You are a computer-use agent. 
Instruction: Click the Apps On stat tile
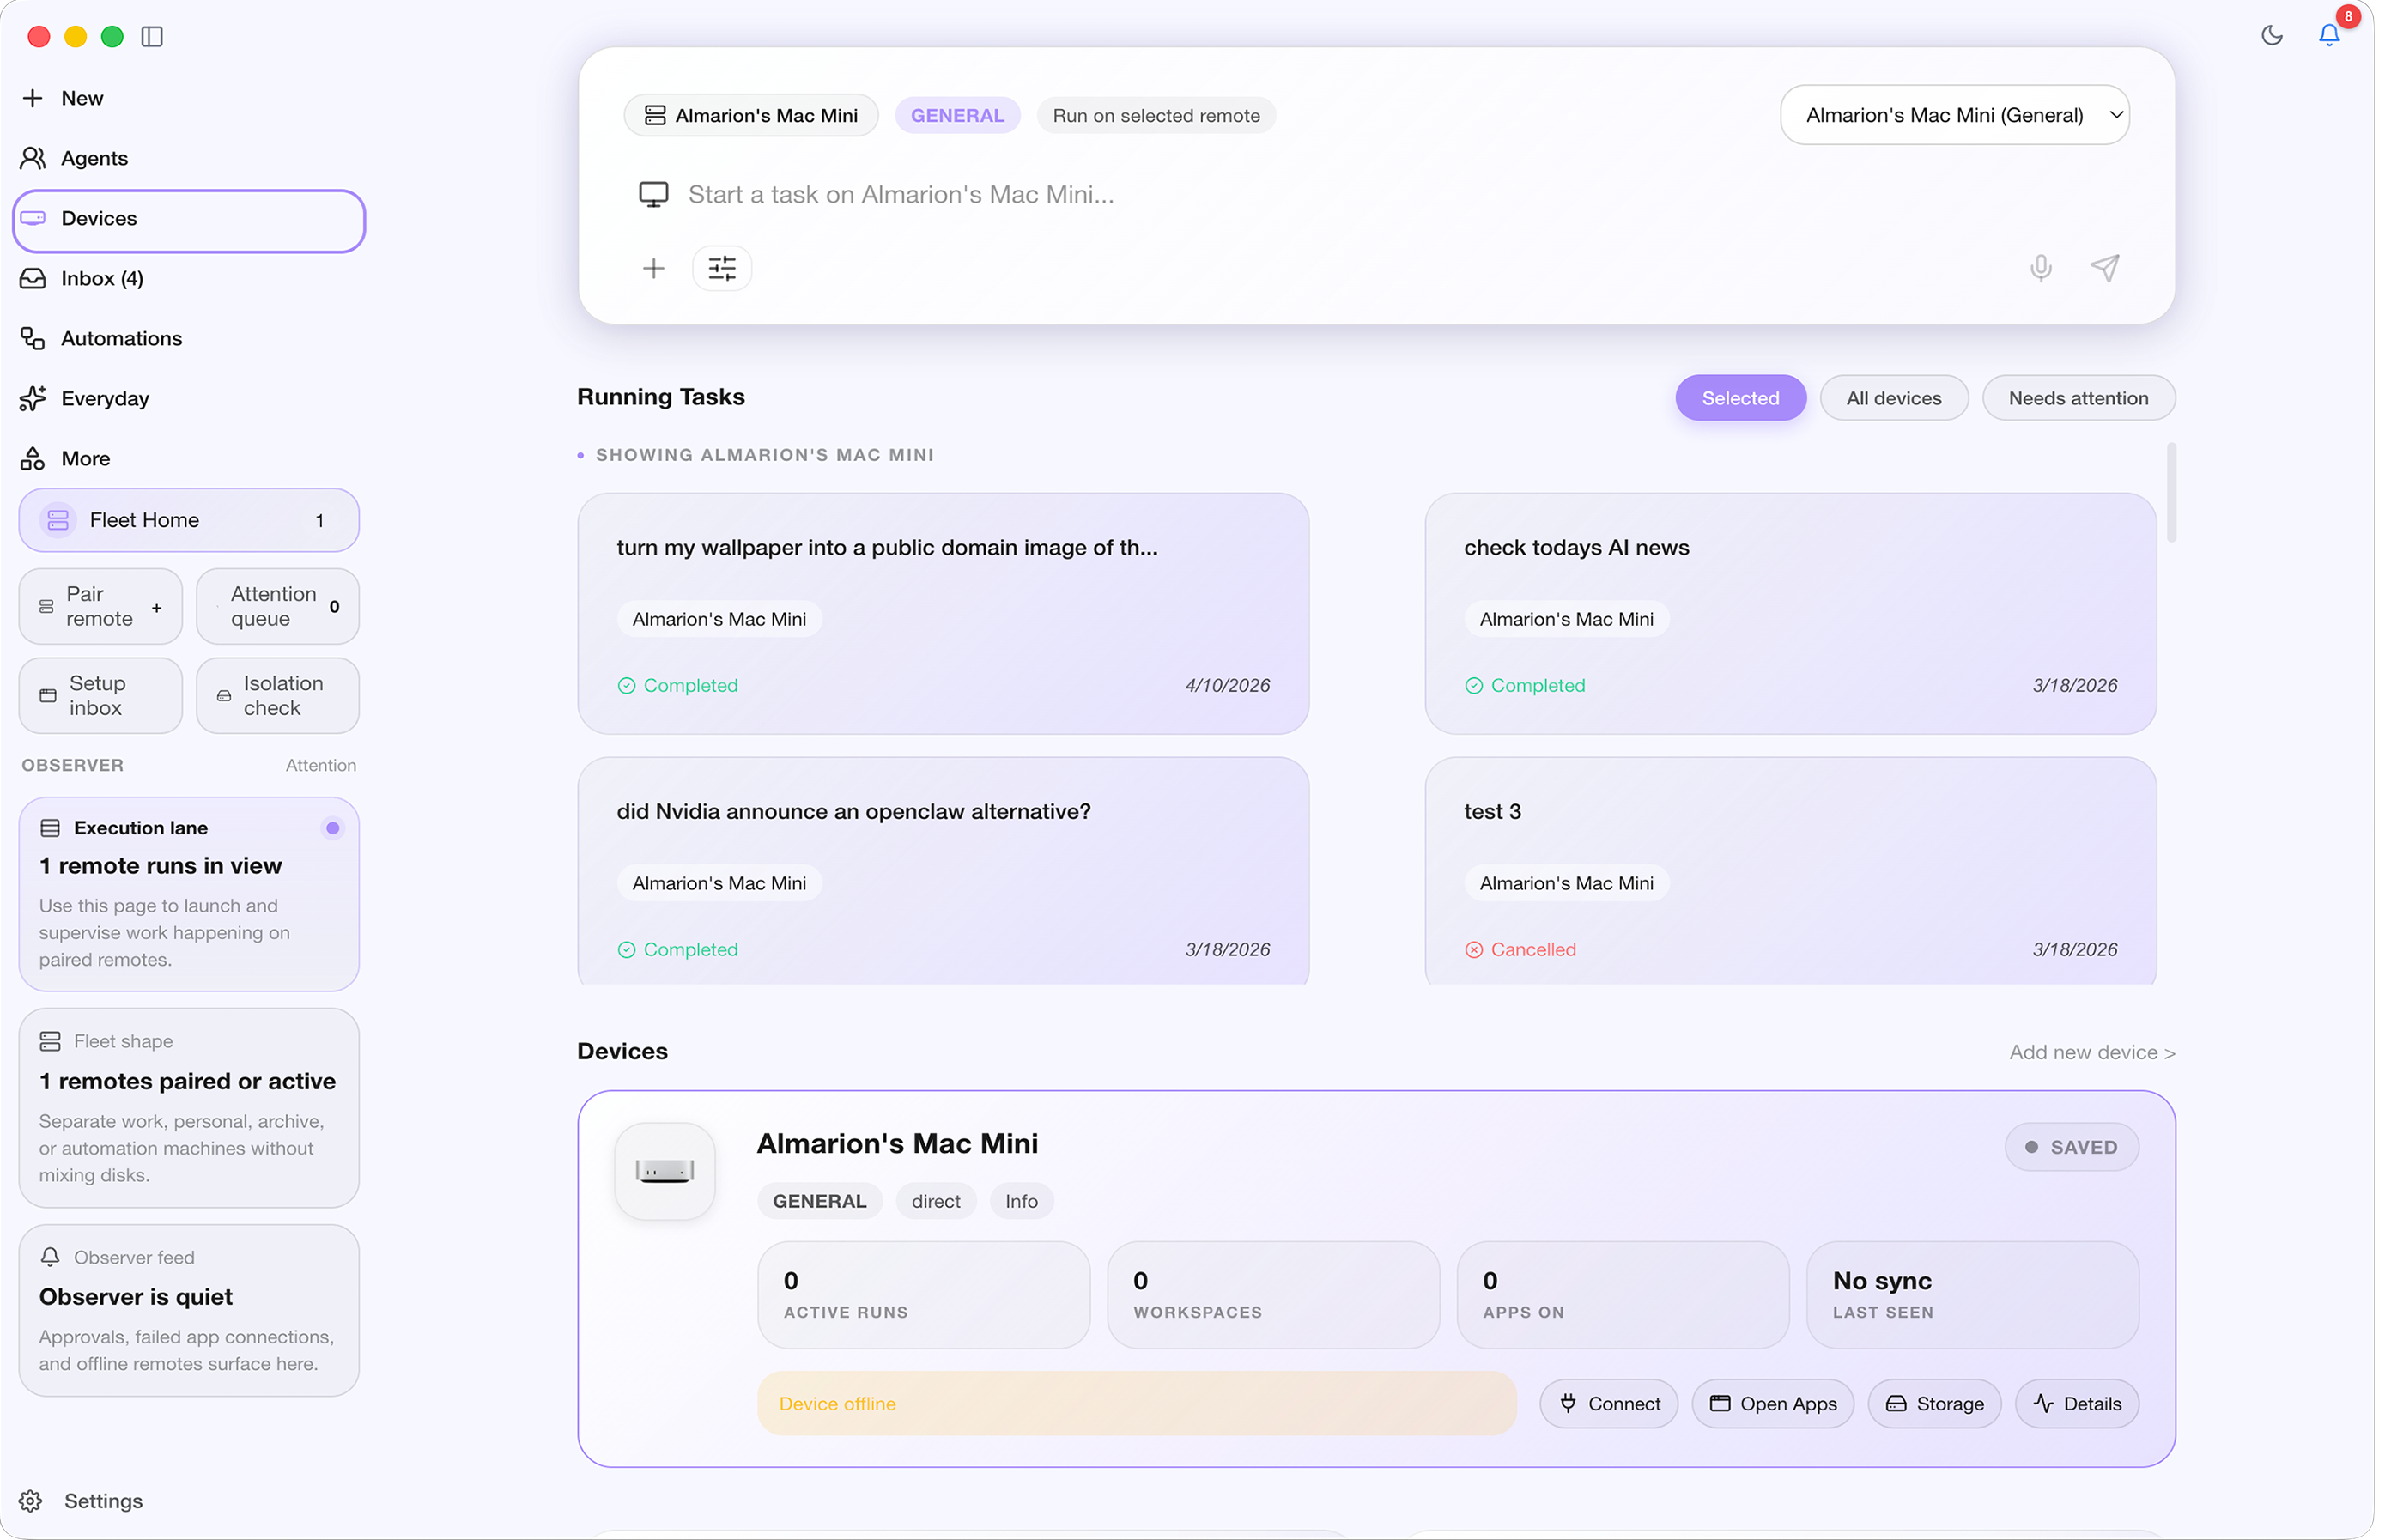[1622, 1295]
